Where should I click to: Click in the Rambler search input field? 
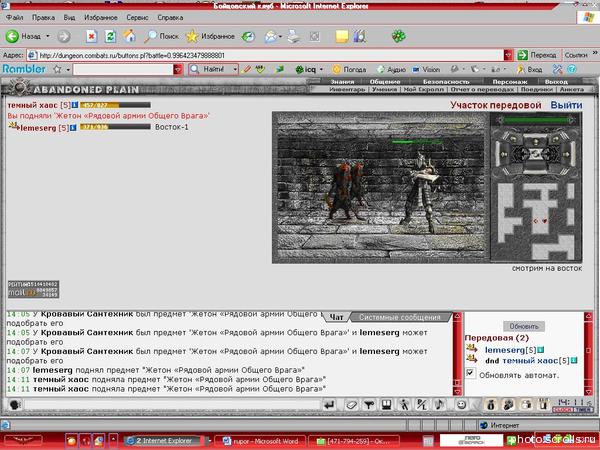coord(123,69)
